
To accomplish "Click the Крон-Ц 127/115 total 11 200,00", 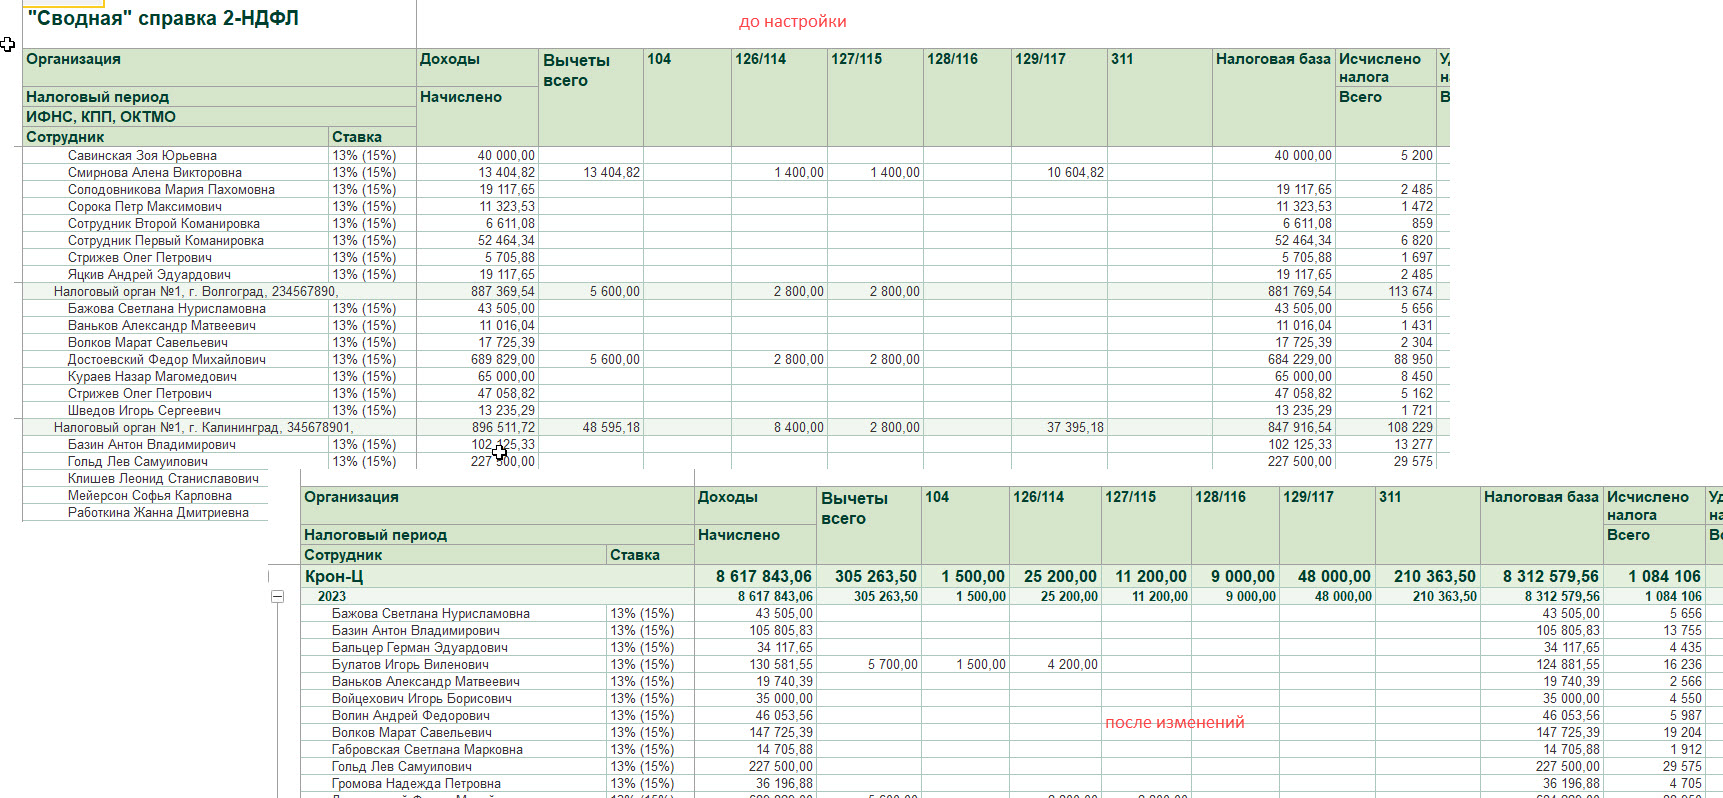I will click(1151, 576).
